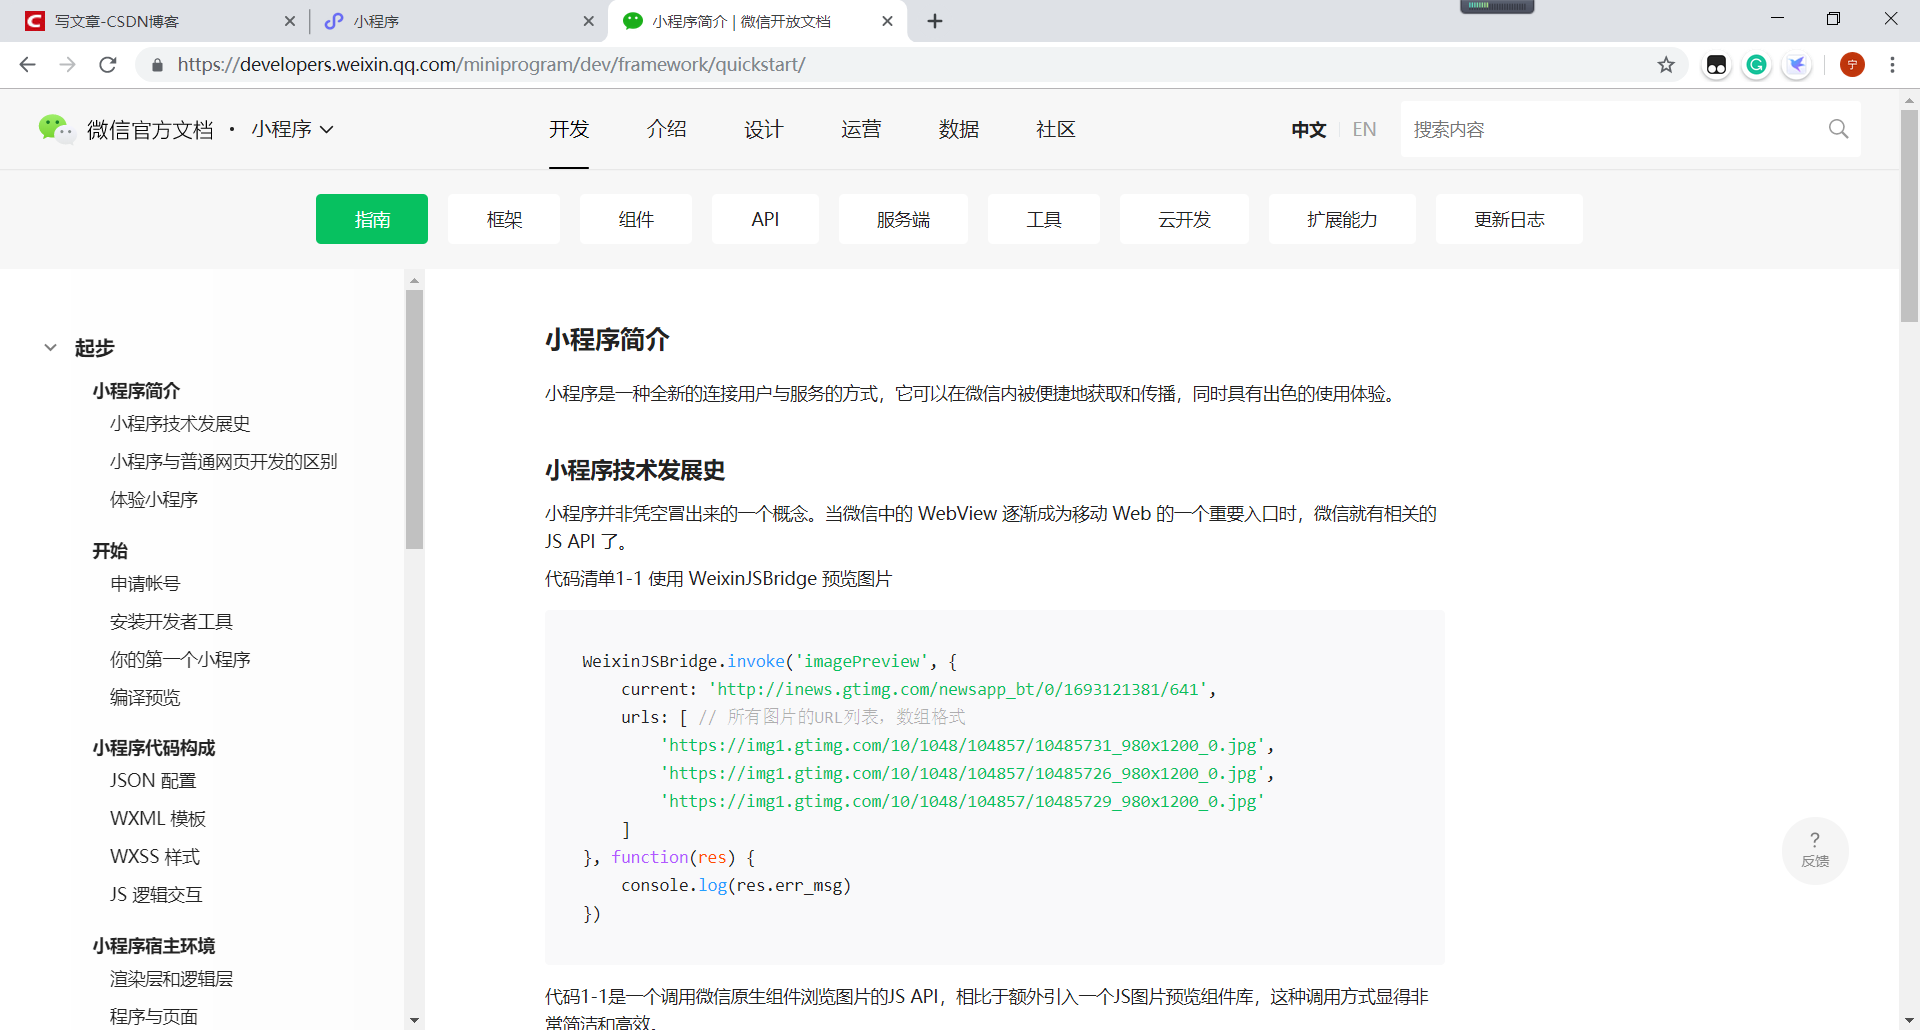Image resolution: width=1920 pixels, height=1030 pixels.
Task: Click the sidebar scrollbar thumb
Action: coord(414,420)
